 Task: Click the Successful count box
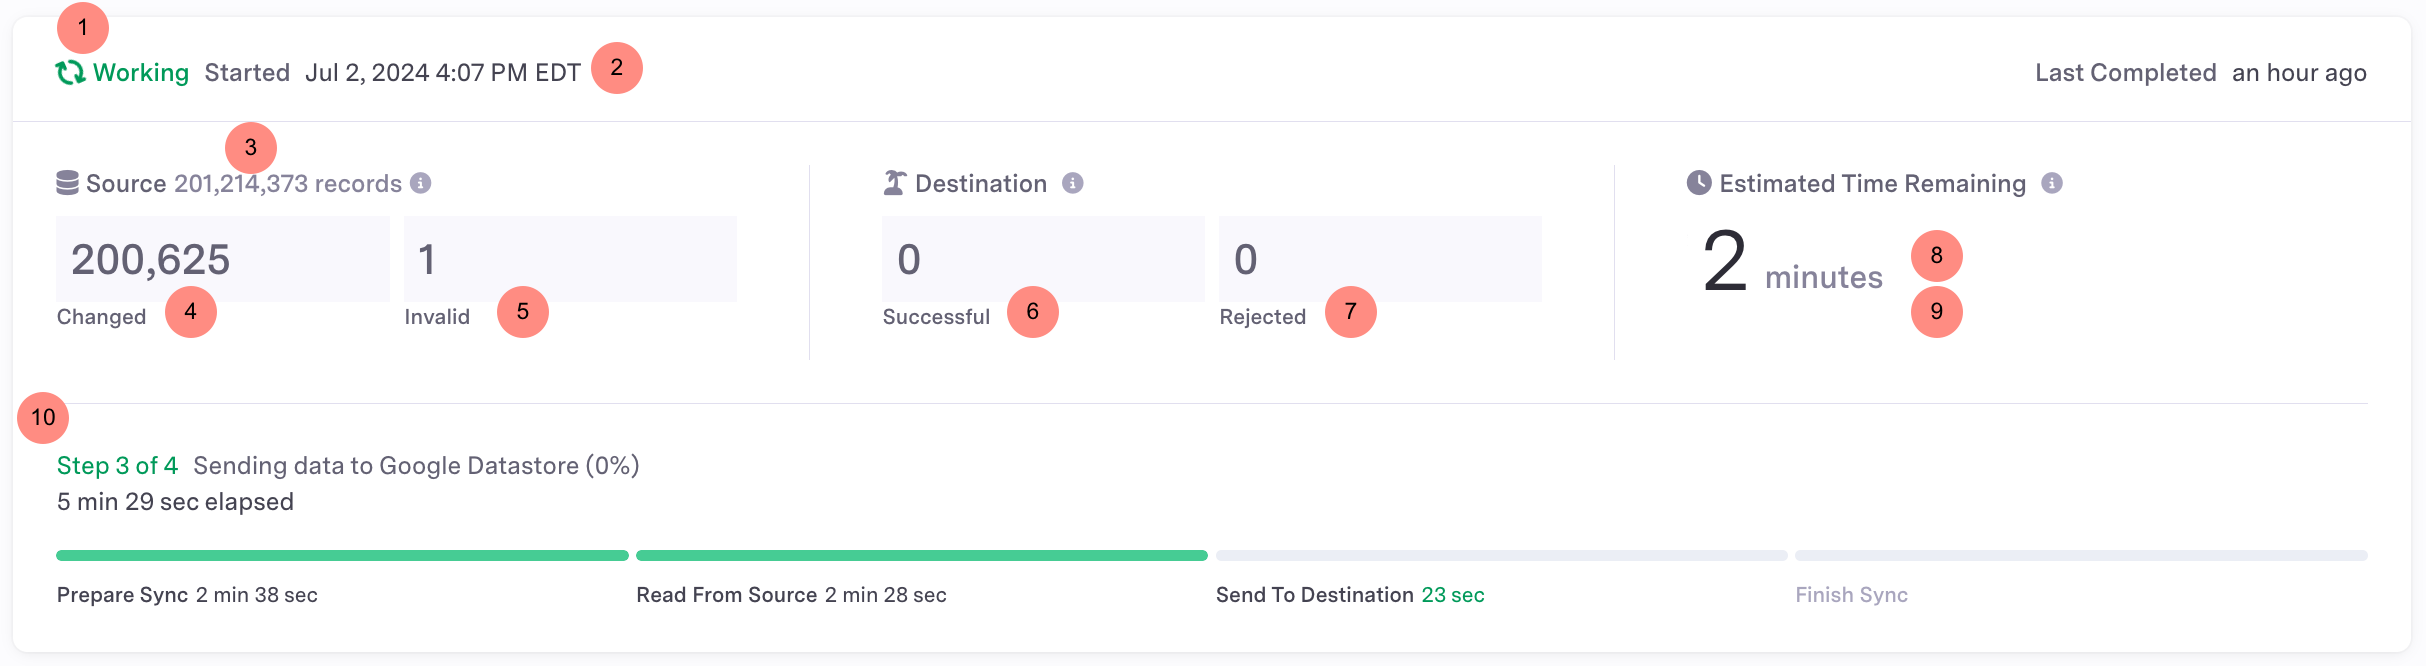(1042, 259)
